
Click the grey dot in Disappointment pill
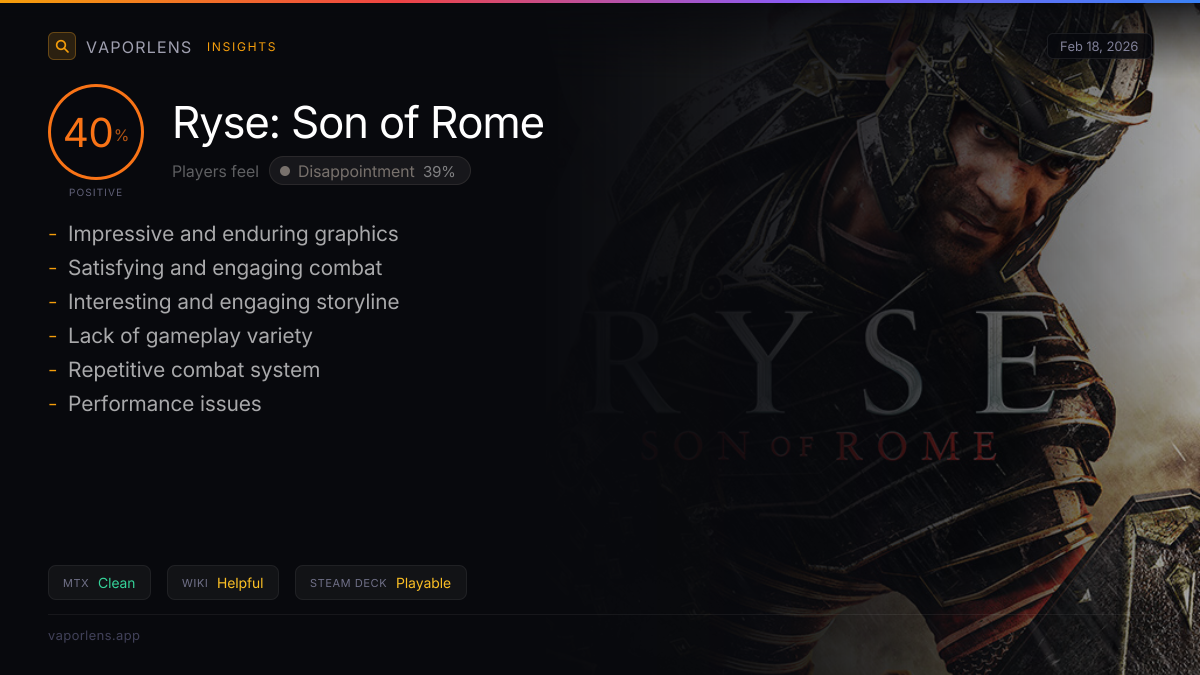pyautogui.click(x=285, y=172)
